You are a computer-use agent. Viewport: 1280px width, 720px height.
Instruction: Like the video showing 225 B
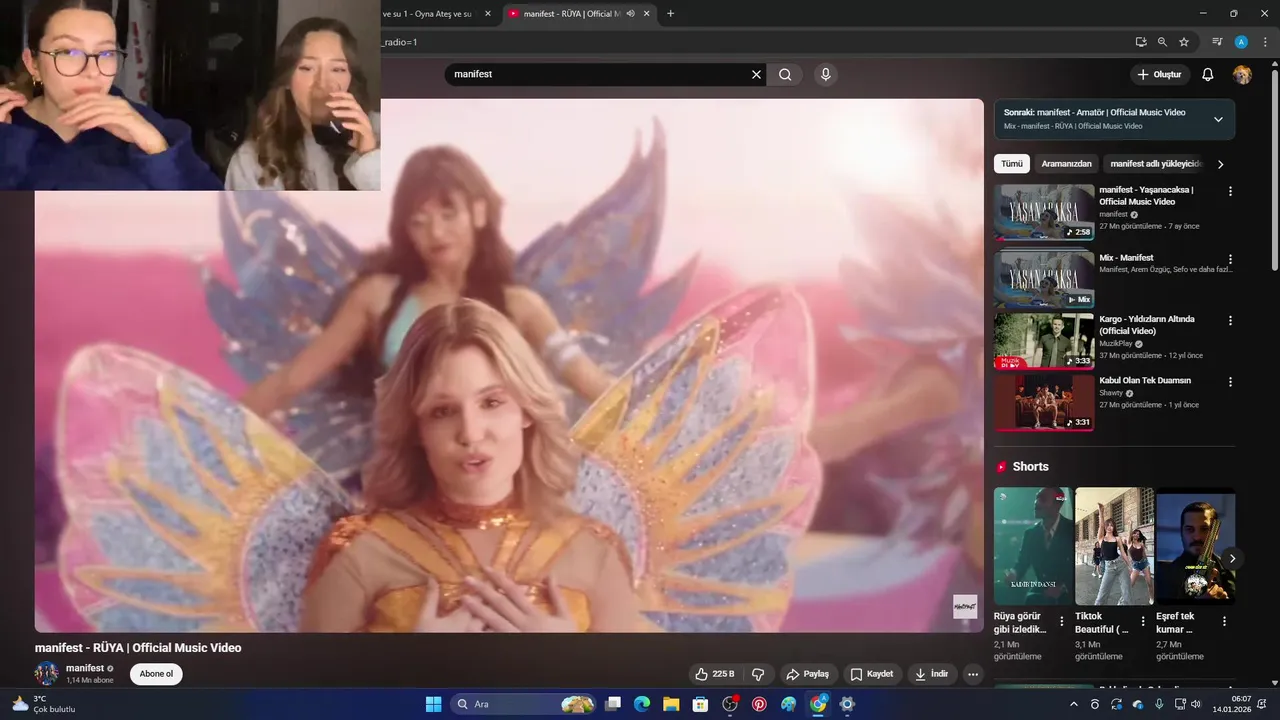(715, 674)
